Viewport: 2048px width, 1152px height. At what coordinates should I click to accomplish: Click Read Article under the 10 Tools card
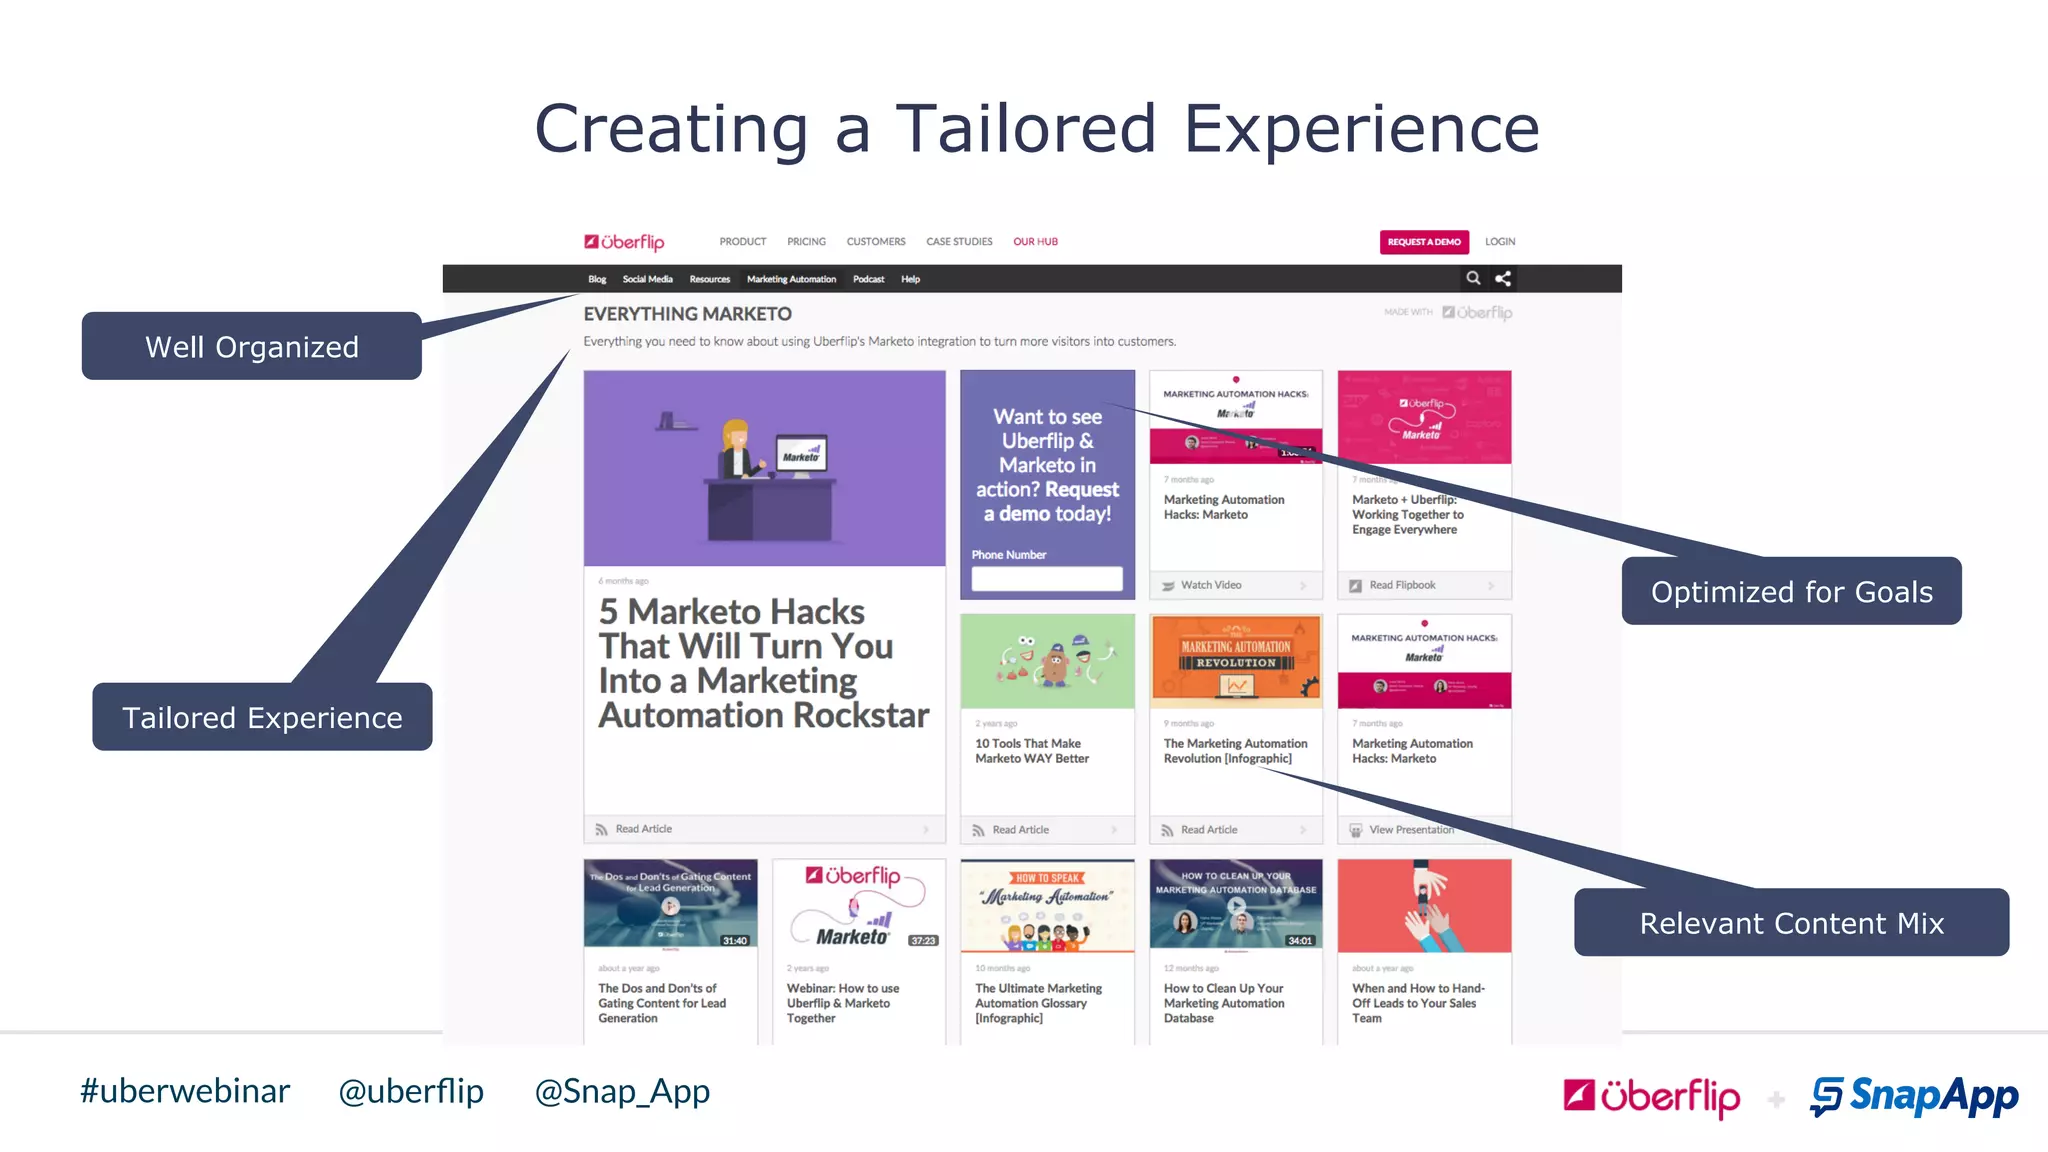coord(1021,830)
